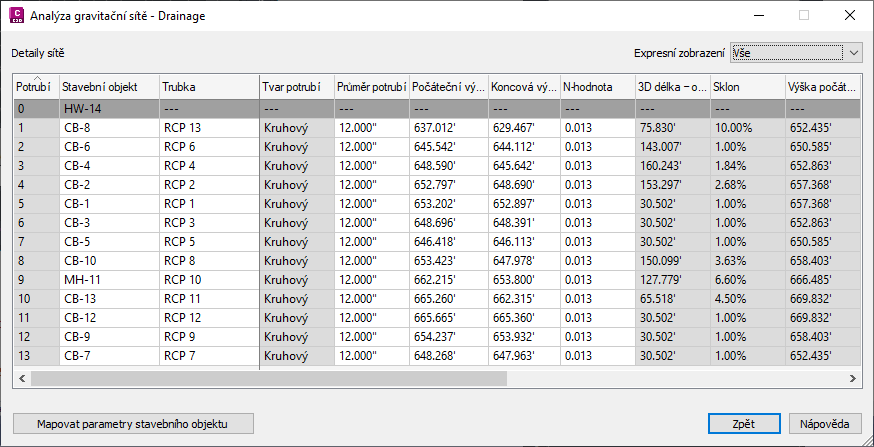Close the Analýza gravitační sítě dialog

click(849, 16)
